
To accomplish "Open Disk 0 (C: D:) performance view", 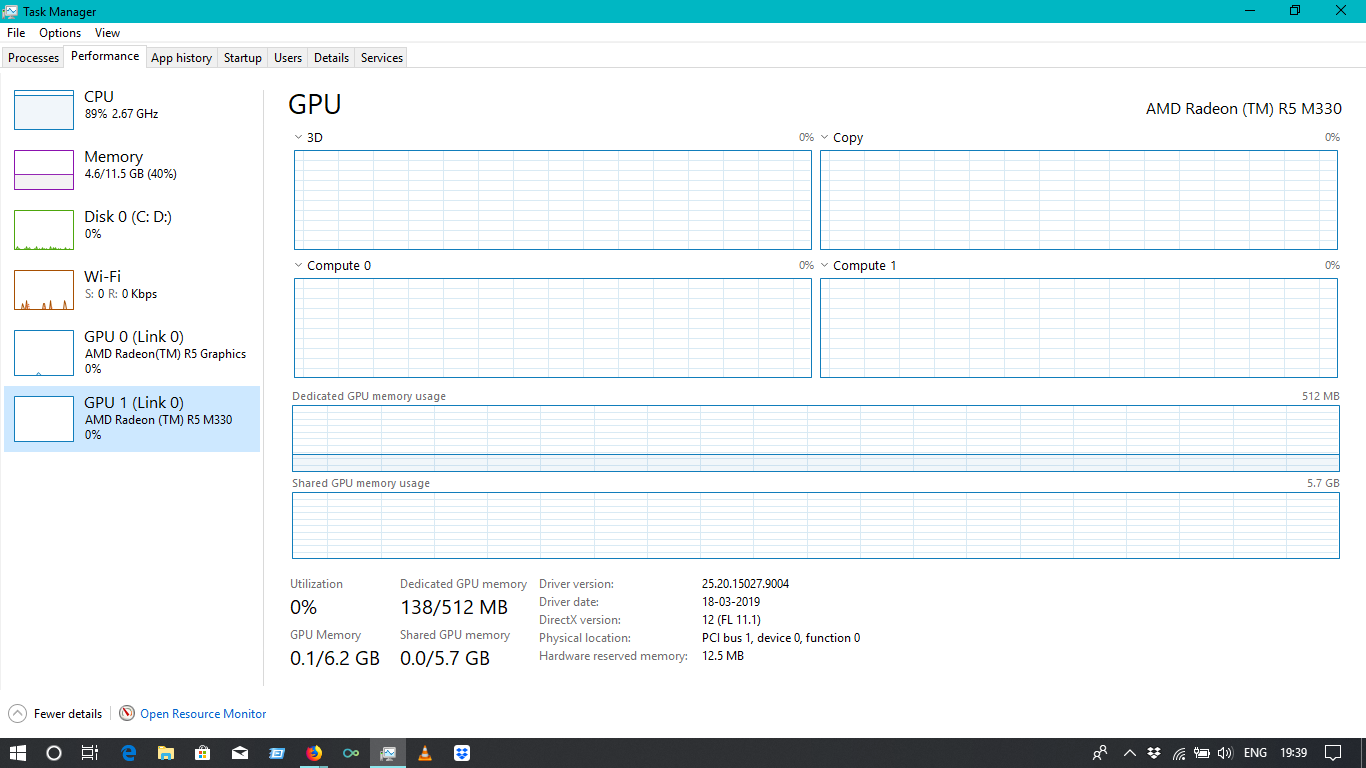I will pos(132,230).
